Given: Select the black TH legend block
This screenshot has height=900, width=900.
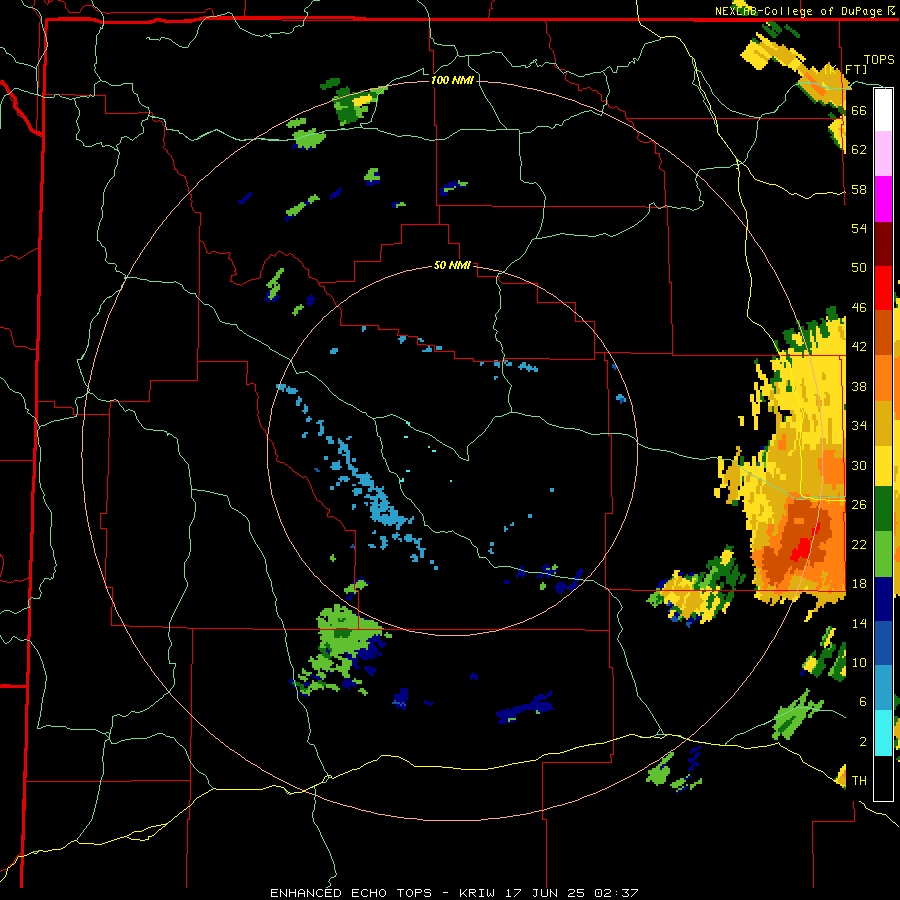Looking at the screenshot, I should click(883, 778).
